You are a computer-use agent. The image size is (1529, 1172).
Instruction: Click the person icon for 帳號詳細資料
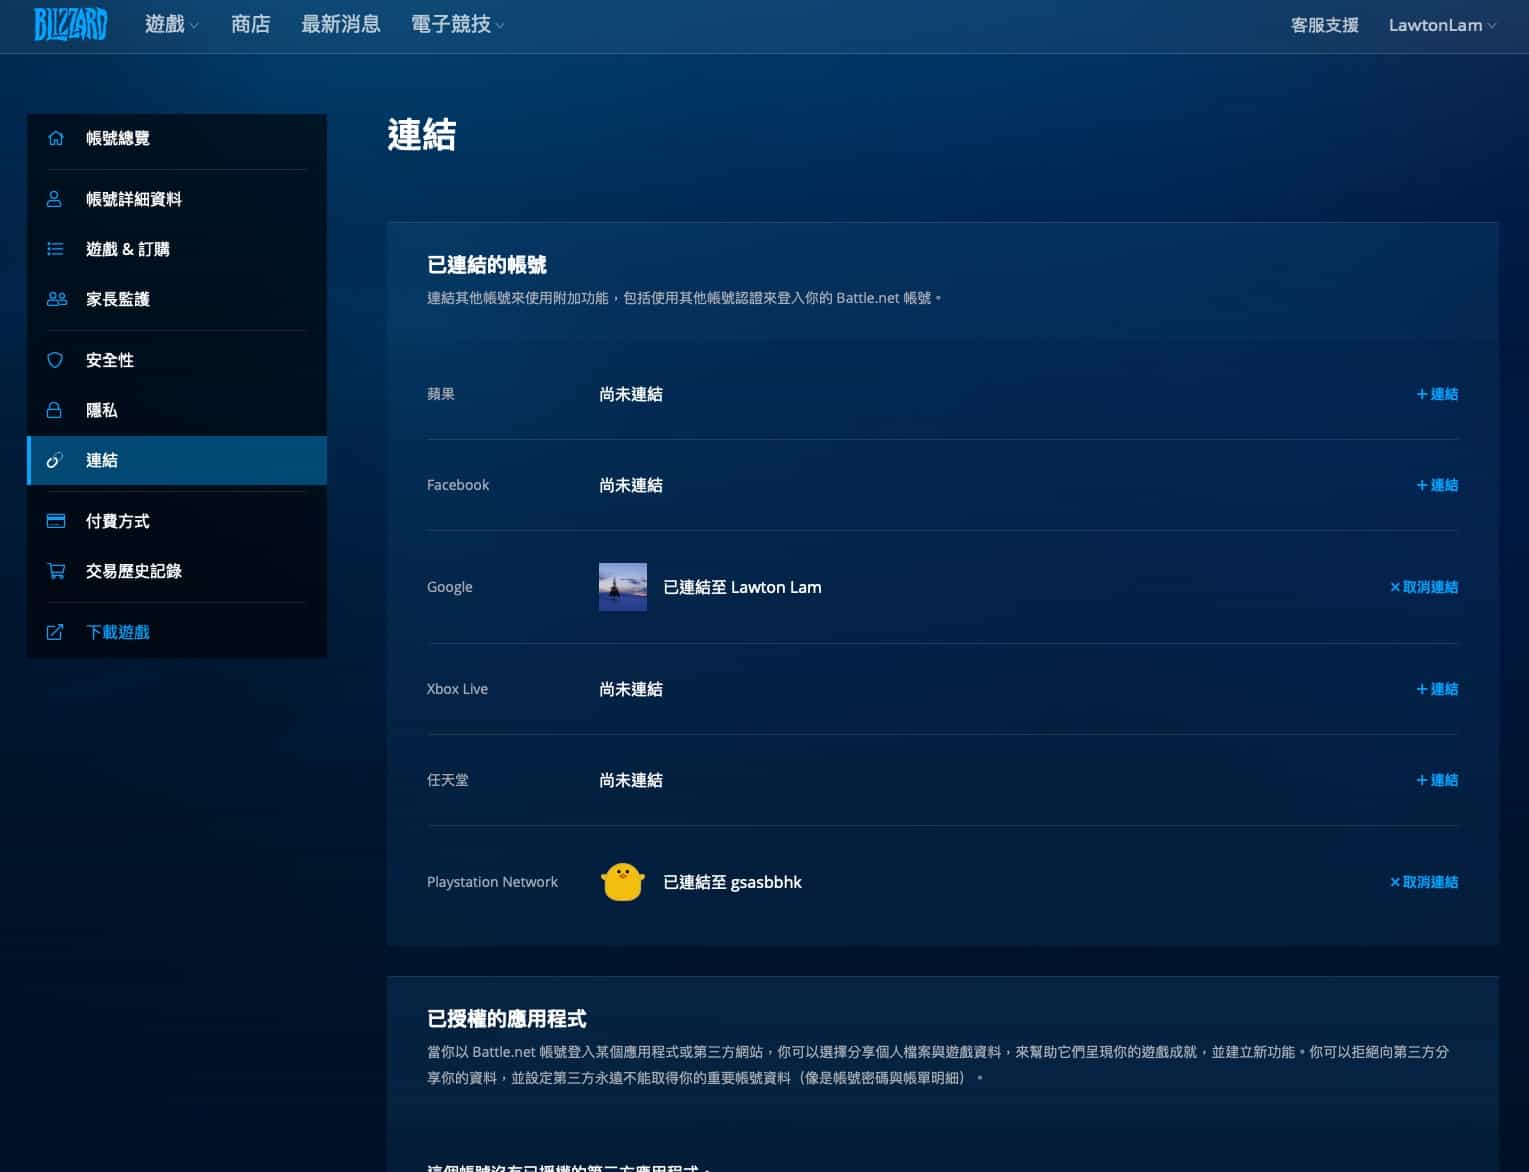[x=55, y=199]
